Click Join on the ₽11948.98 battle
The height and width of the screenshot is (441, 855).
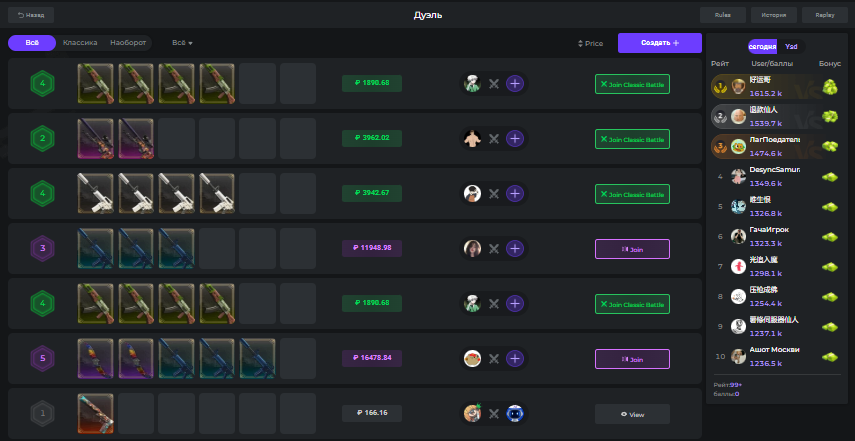pos(632,249)
